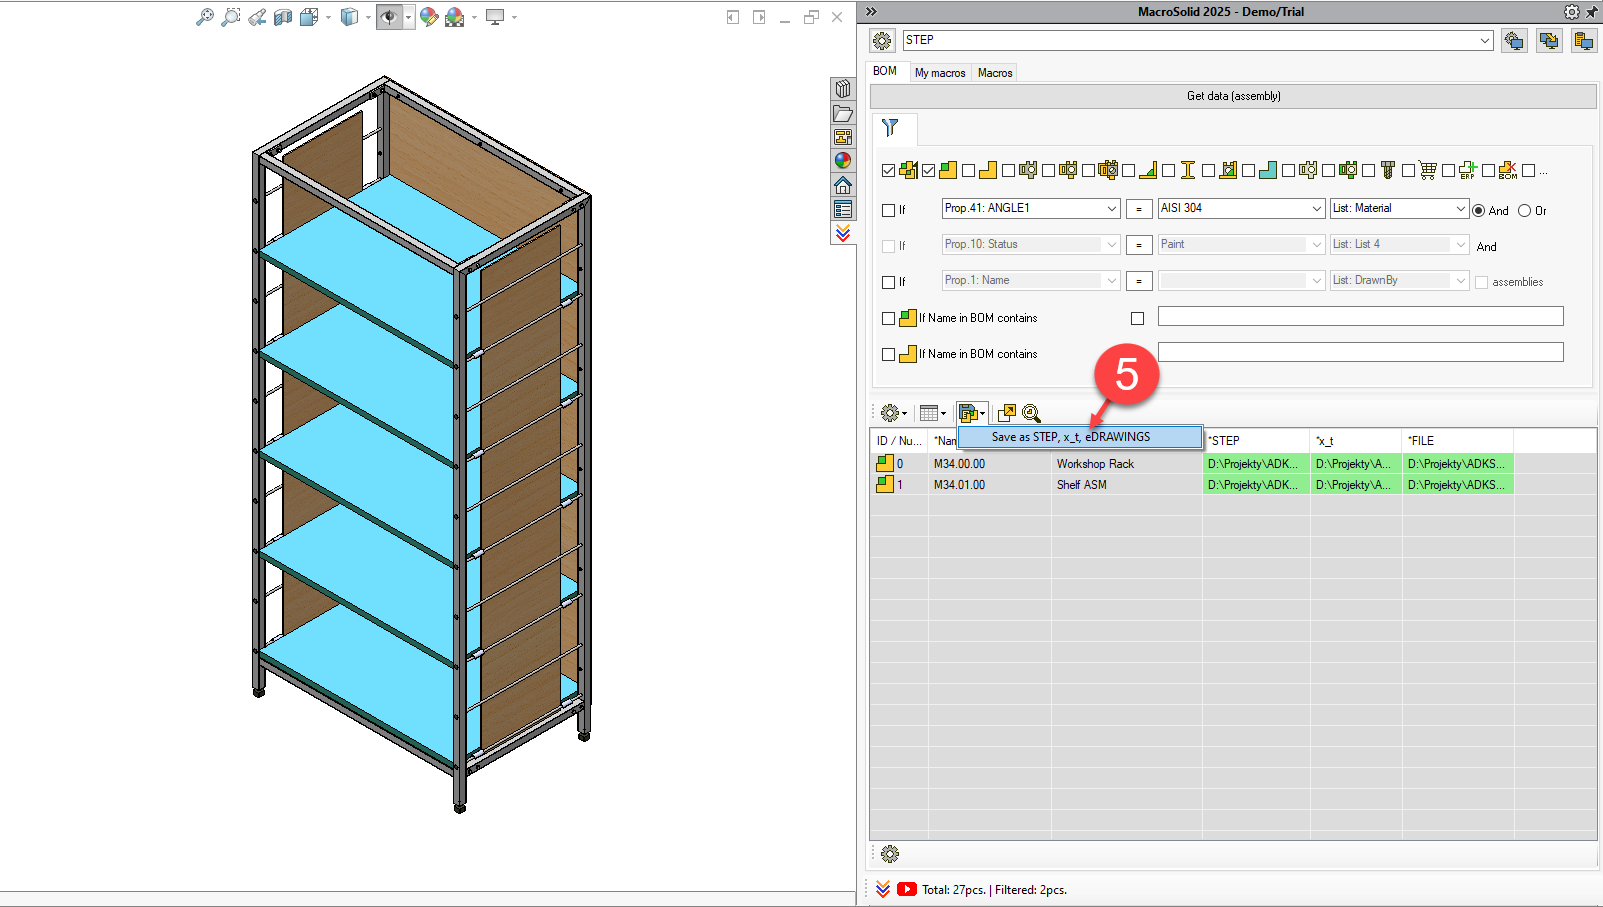Switch to the My macros tab

[x=940, y=73]
